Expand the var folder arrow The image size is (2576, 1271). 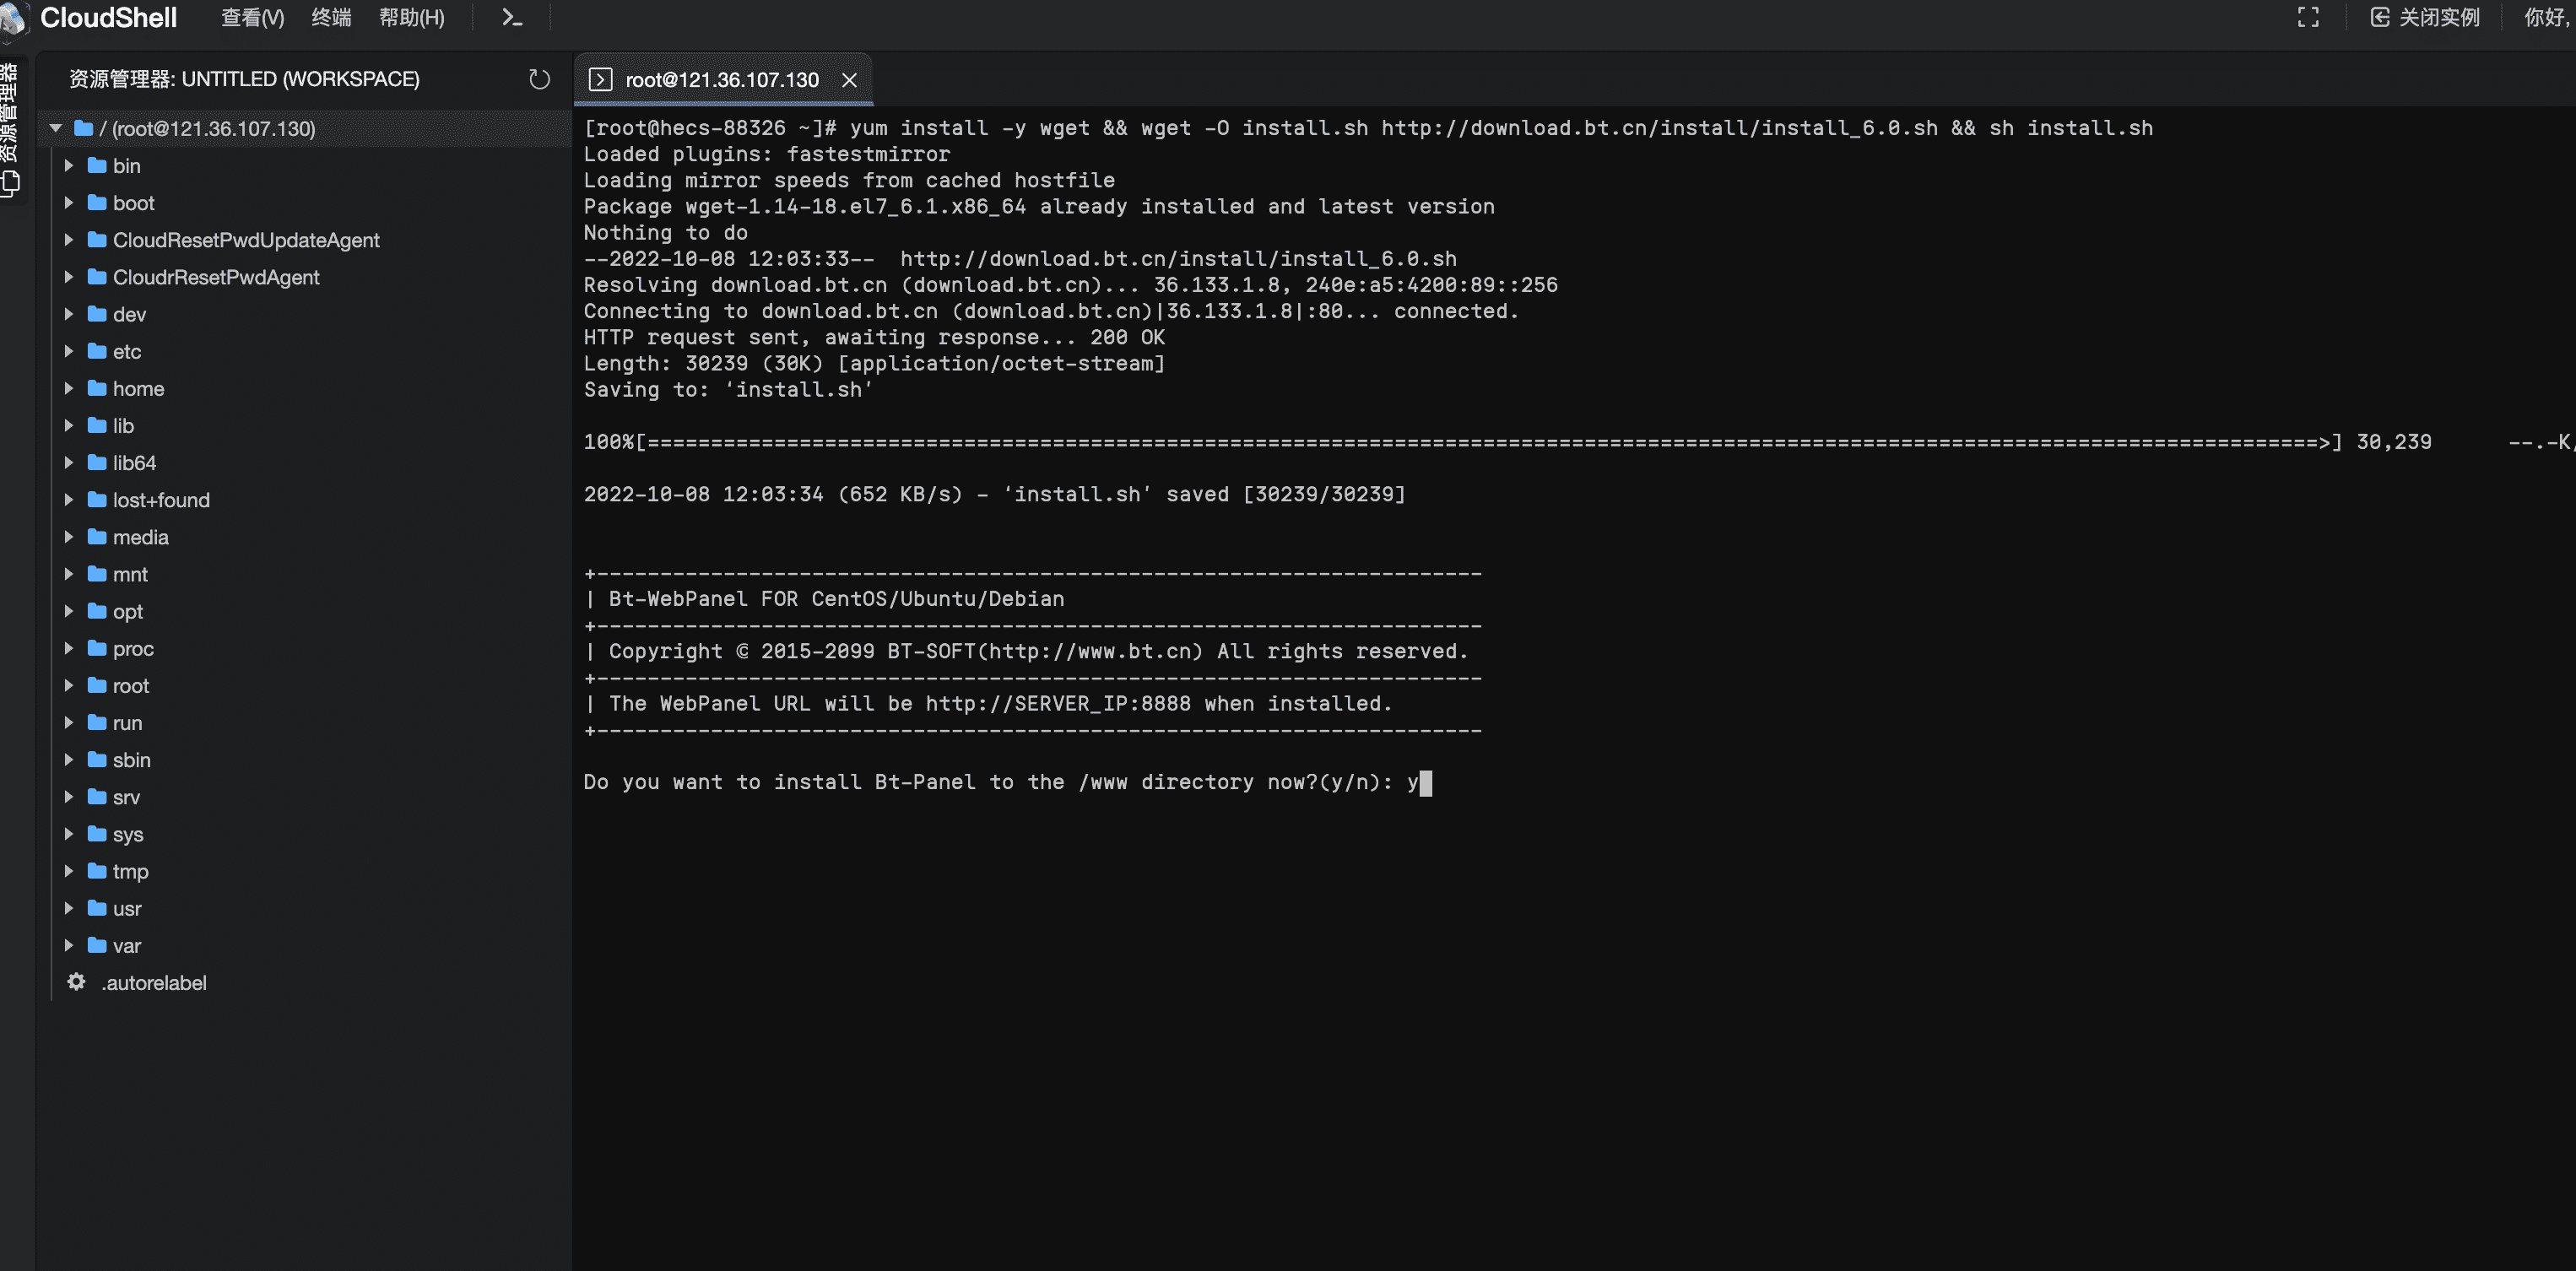tap(69, 945)
